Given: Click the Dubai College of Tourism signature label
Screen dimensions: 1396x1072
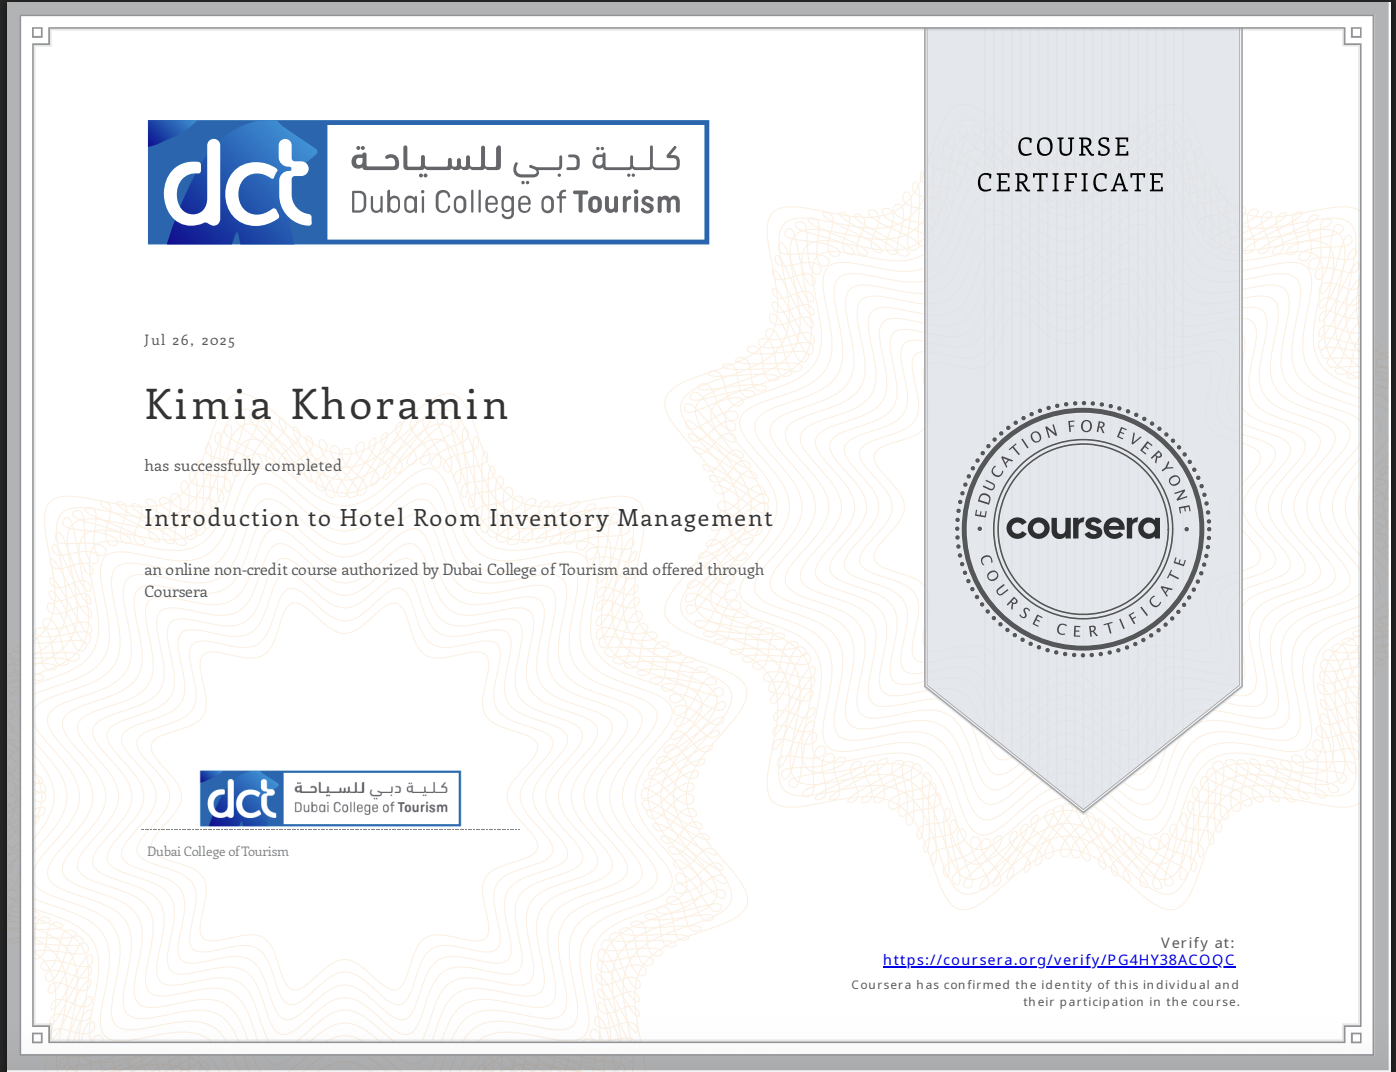Looking at the screenshot, I should tap(217, 851).
